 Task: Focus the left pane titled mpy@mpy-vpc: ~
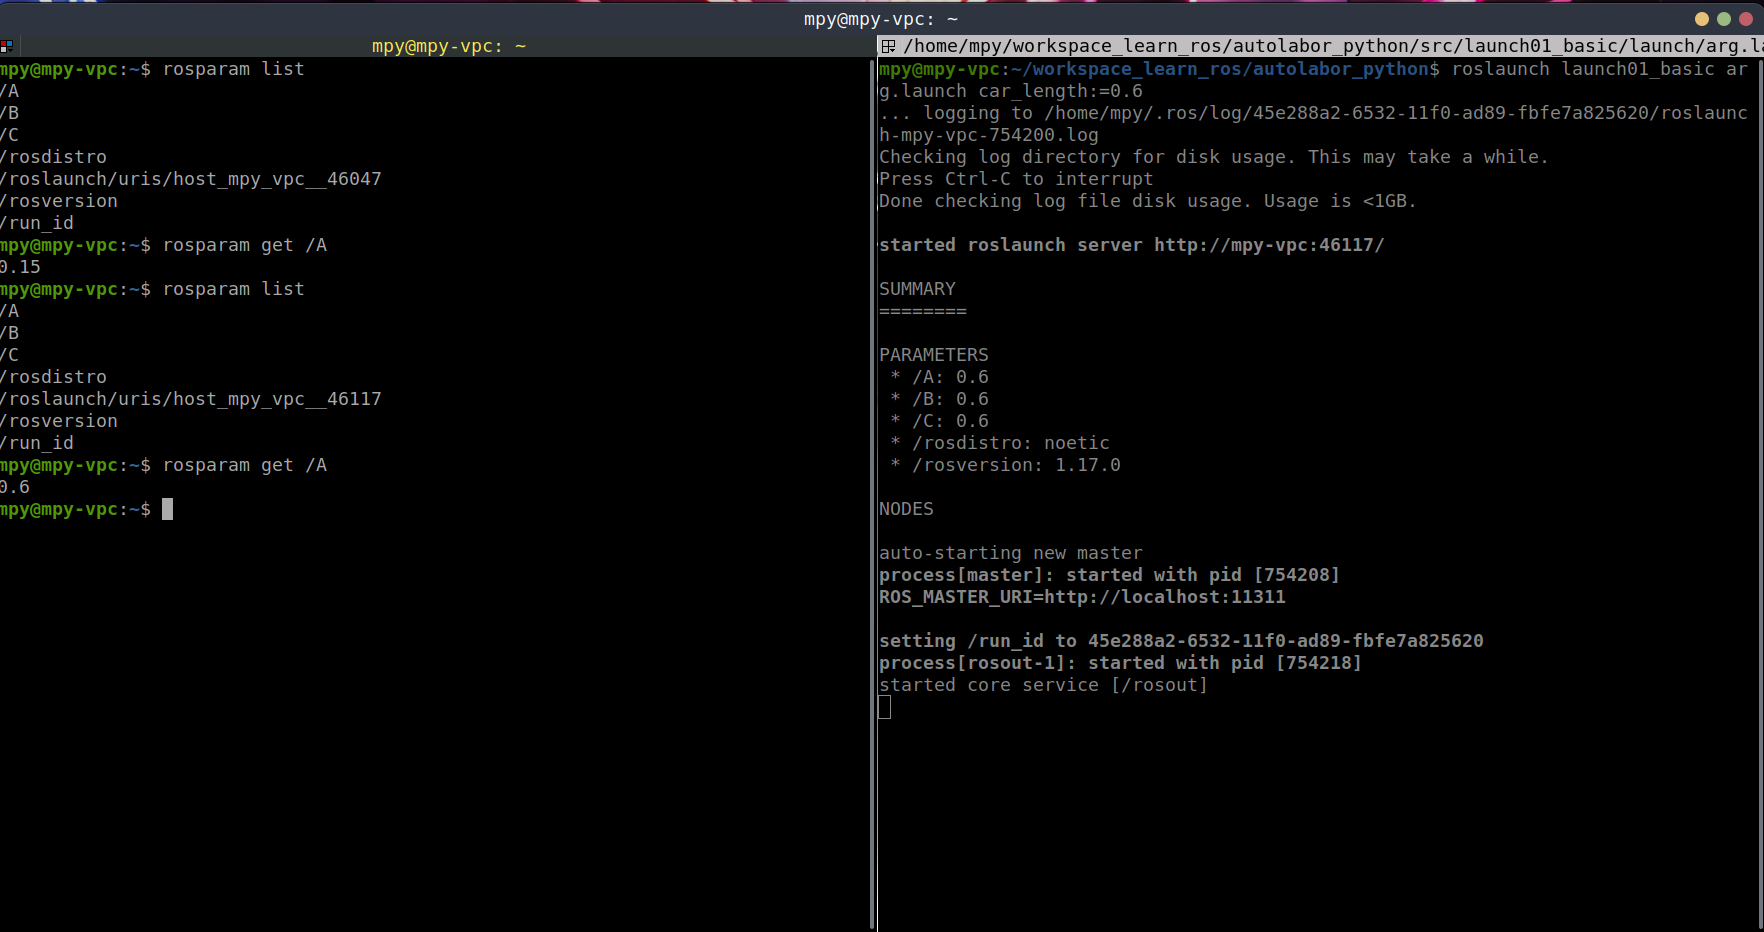tap(448, 46)
